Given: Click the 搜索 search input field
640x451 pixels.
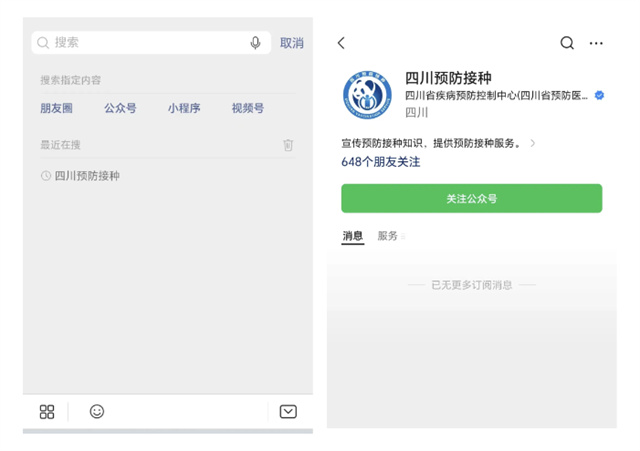Looking at the screenshot, I should pos(151,42).
